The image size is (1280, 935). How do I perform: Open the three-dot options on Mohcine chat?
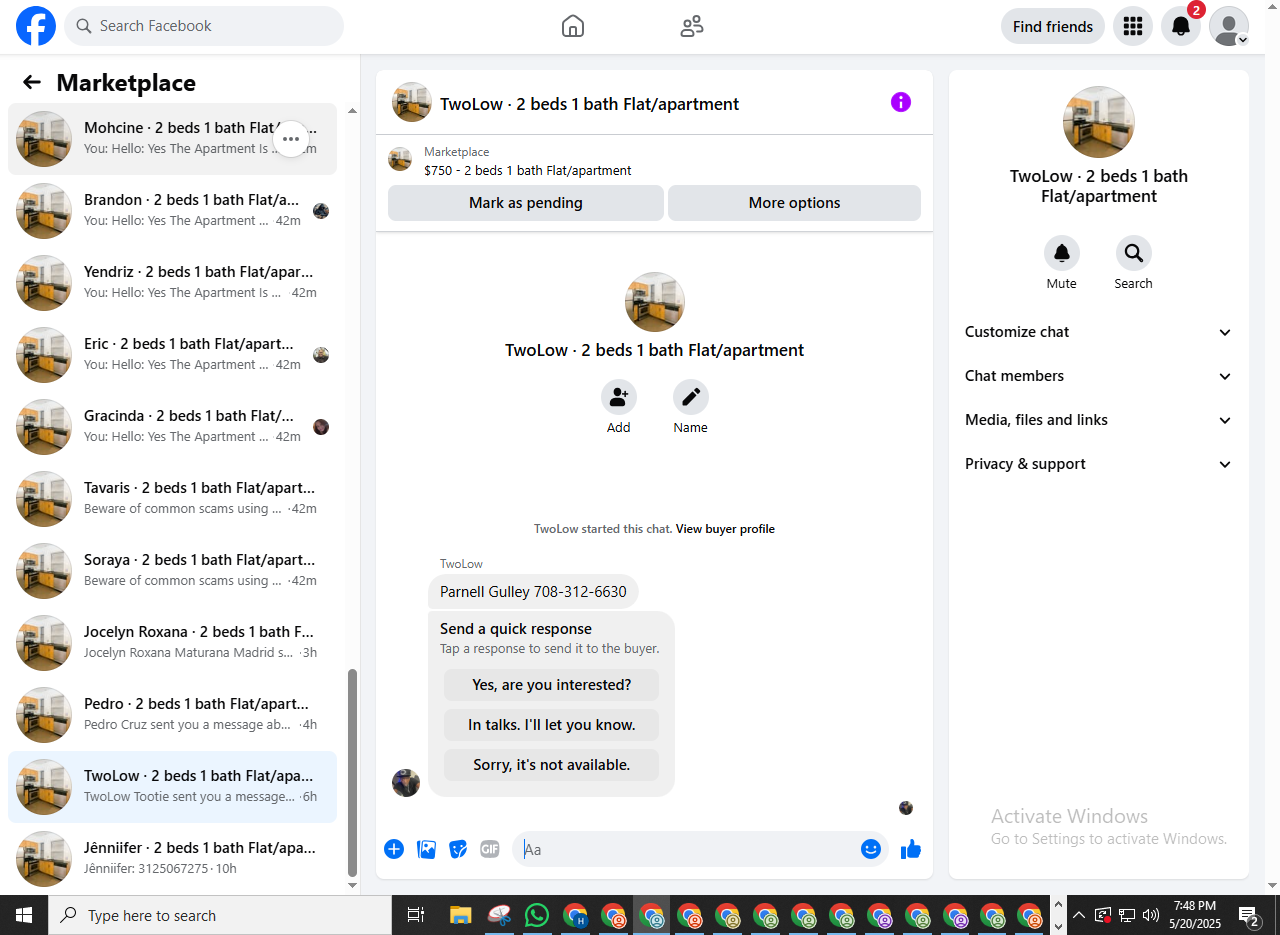click(x=291, y=139)
